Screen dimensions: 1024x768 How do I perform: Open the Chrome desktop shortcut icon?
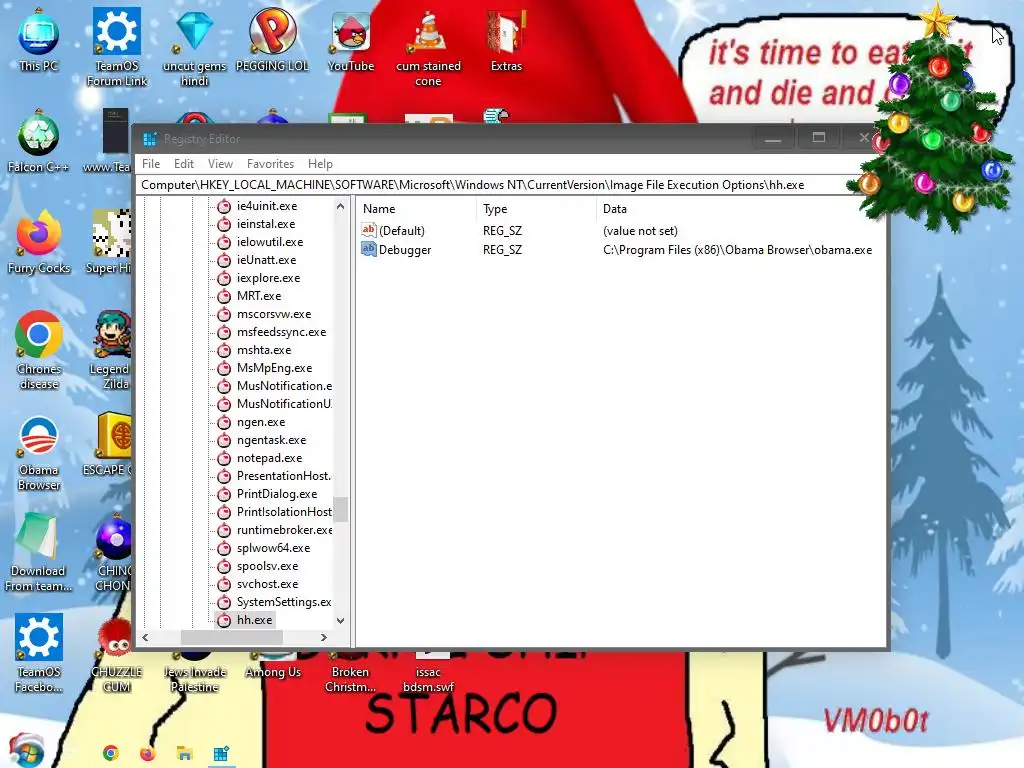[x=39, y=350]
